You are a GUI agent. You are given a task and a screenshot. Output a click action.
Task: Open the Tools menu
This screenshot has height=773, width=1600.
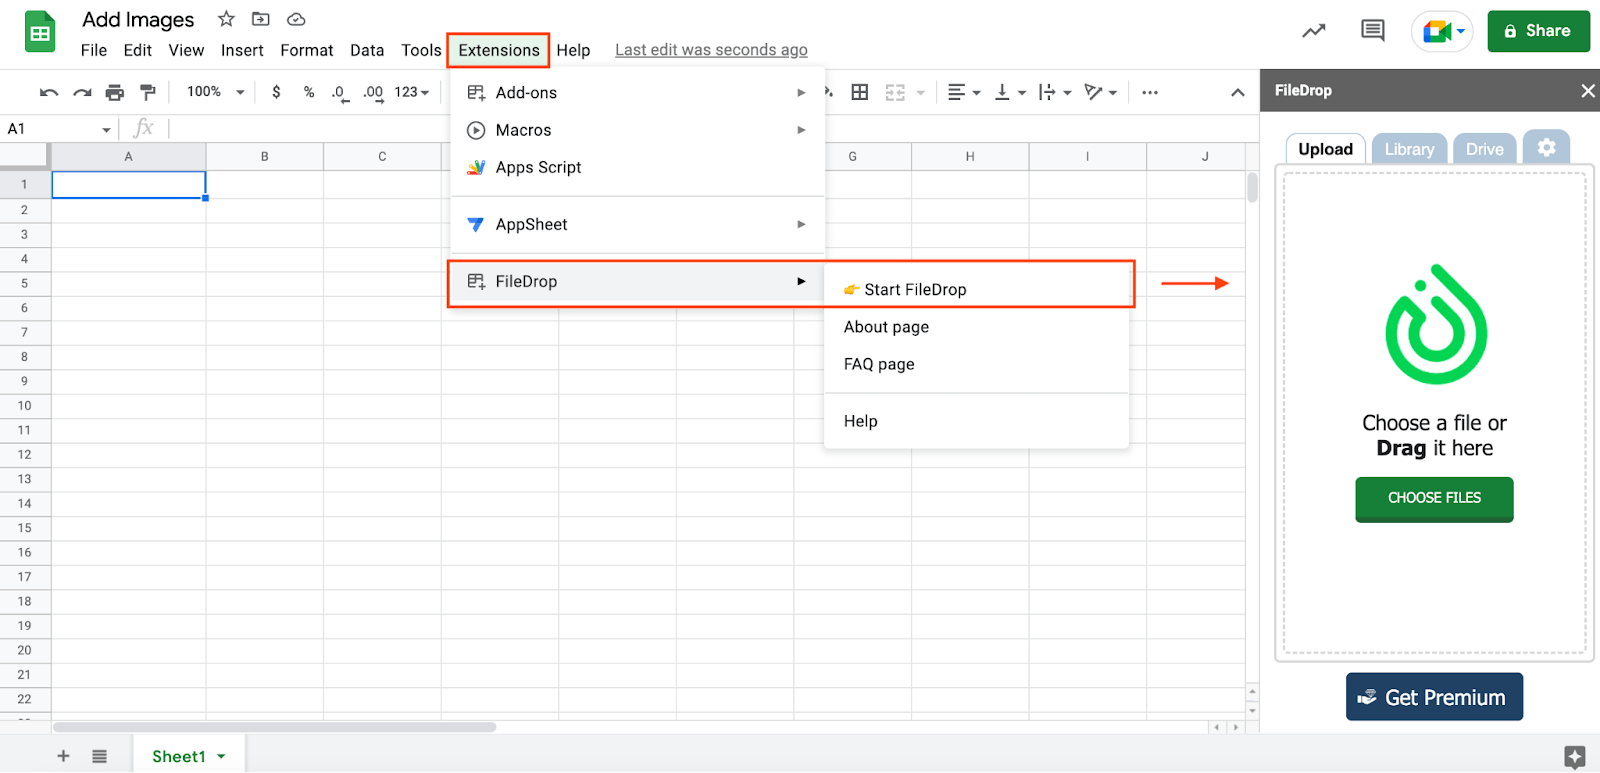coord(421,50)
